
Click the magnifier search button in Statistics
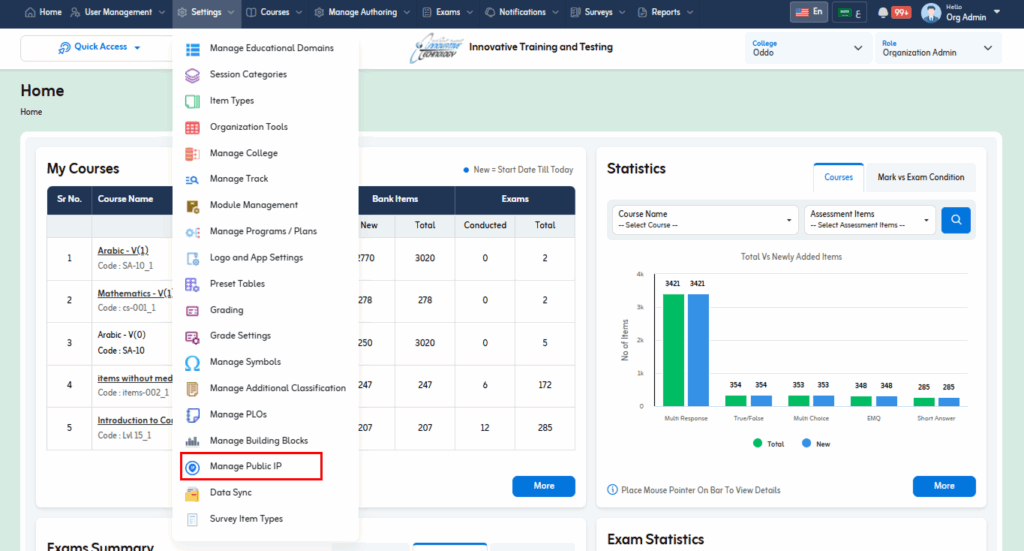point(955,219)
